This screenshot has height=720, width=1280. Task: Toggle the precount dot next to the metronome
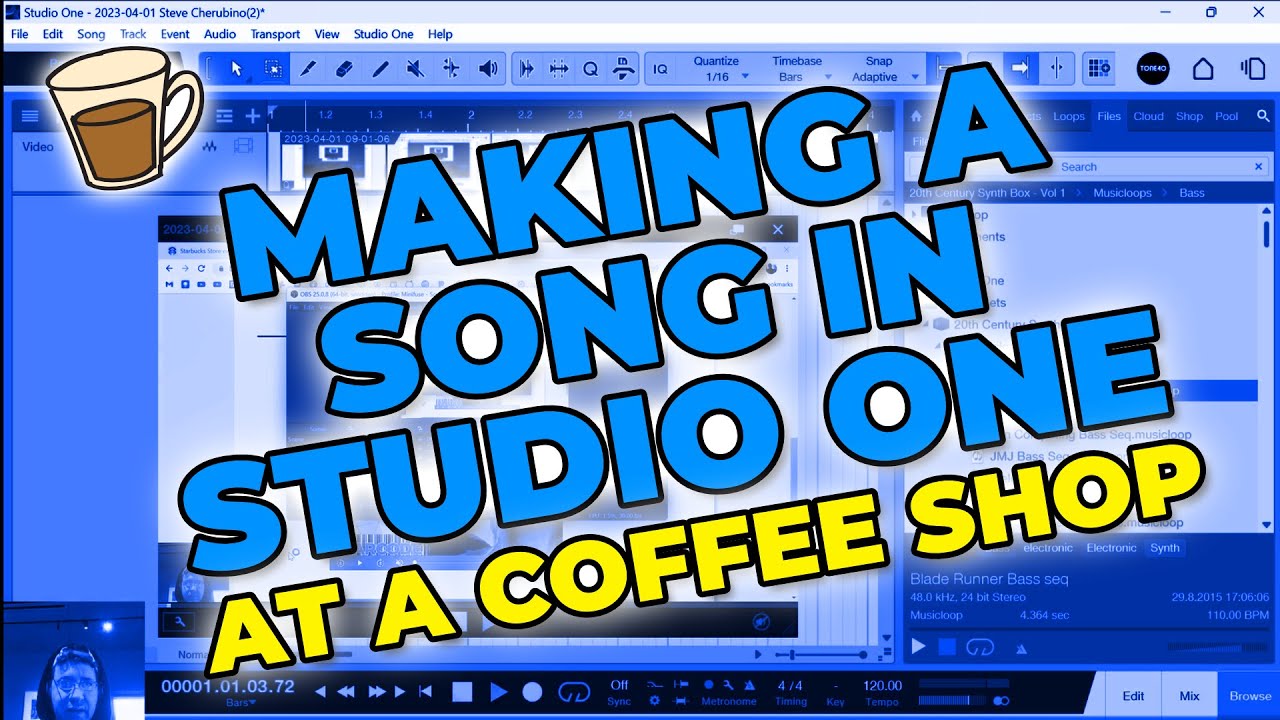coord(708,685)
